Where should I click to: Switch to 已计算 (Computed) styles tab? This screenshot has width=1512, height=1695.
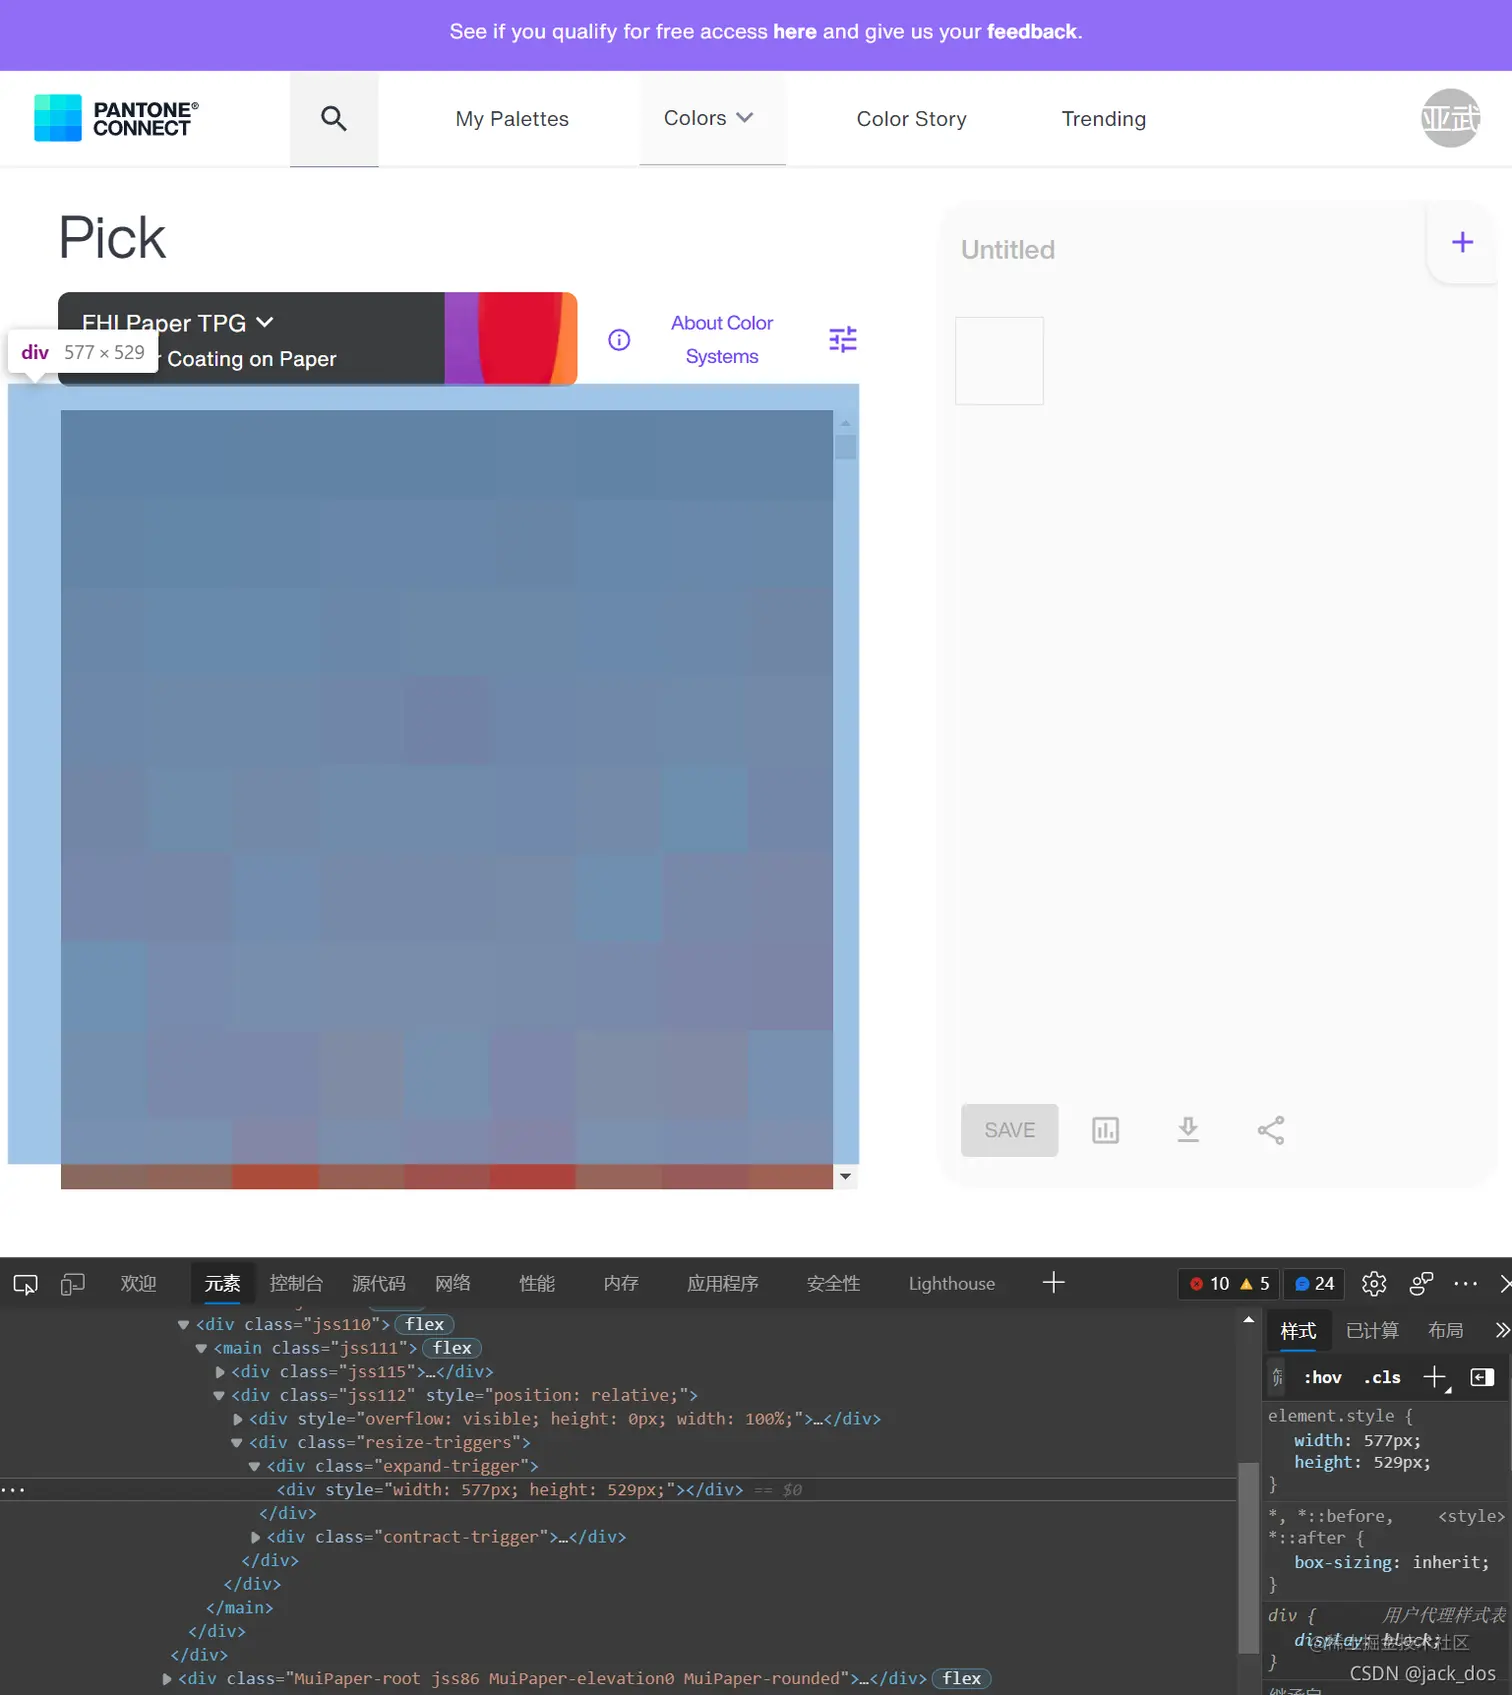point(1372,1331)
